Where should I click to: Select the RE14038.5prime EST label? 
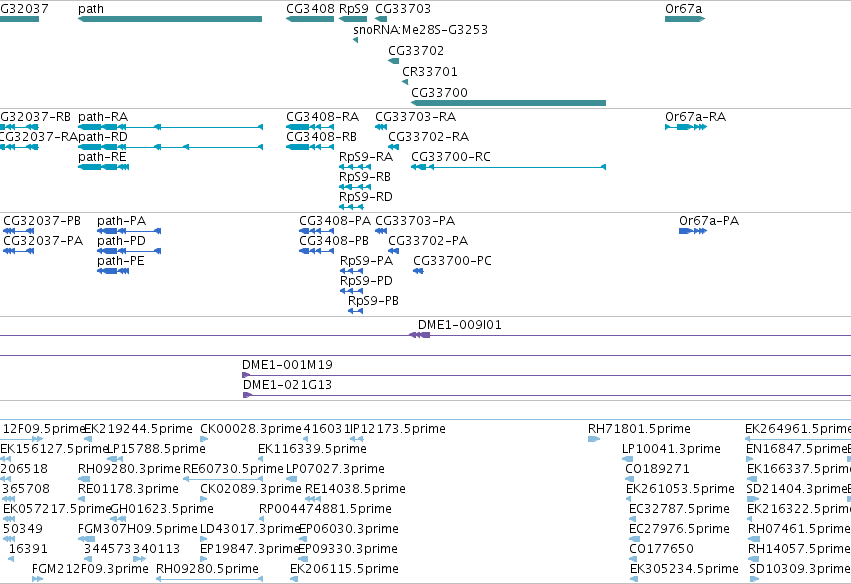[355, 489]
